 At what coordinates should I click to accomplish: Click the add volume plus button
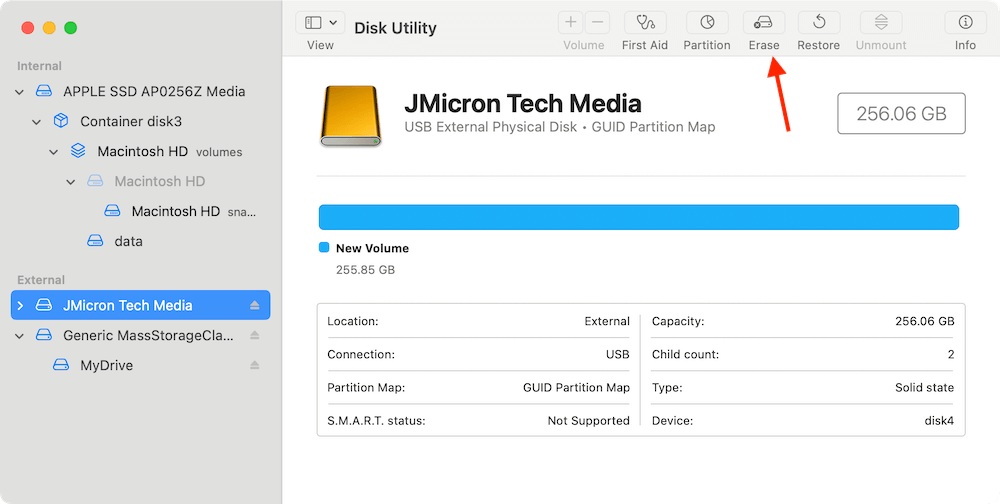click(x=571, y=22)
